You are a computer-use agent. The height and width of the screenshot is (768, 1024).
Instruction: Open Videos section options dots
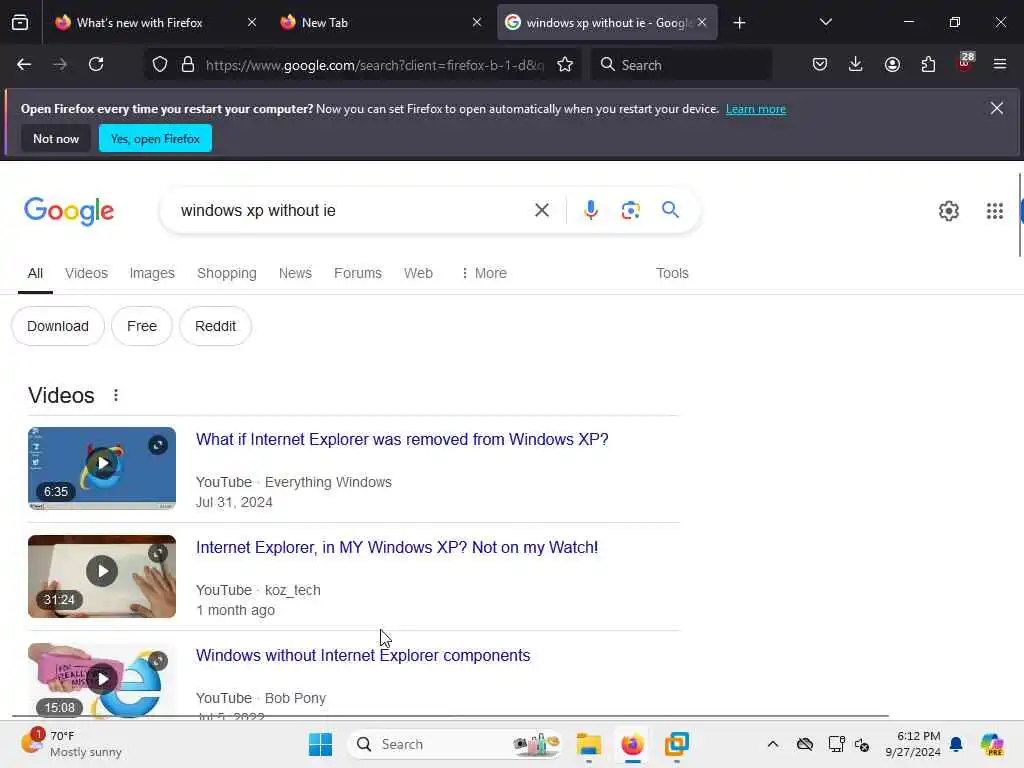[x=116, y=396]
